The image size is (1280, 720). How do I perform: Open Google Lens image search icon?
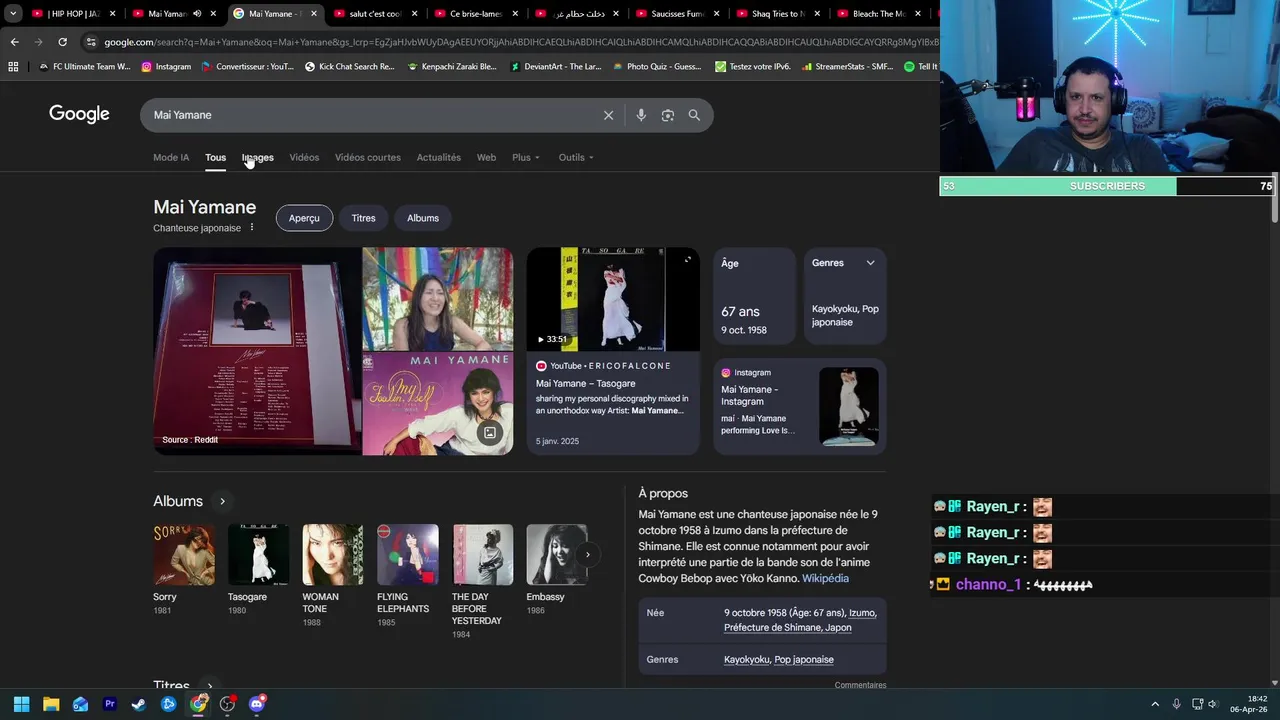(x=668, y=115)
